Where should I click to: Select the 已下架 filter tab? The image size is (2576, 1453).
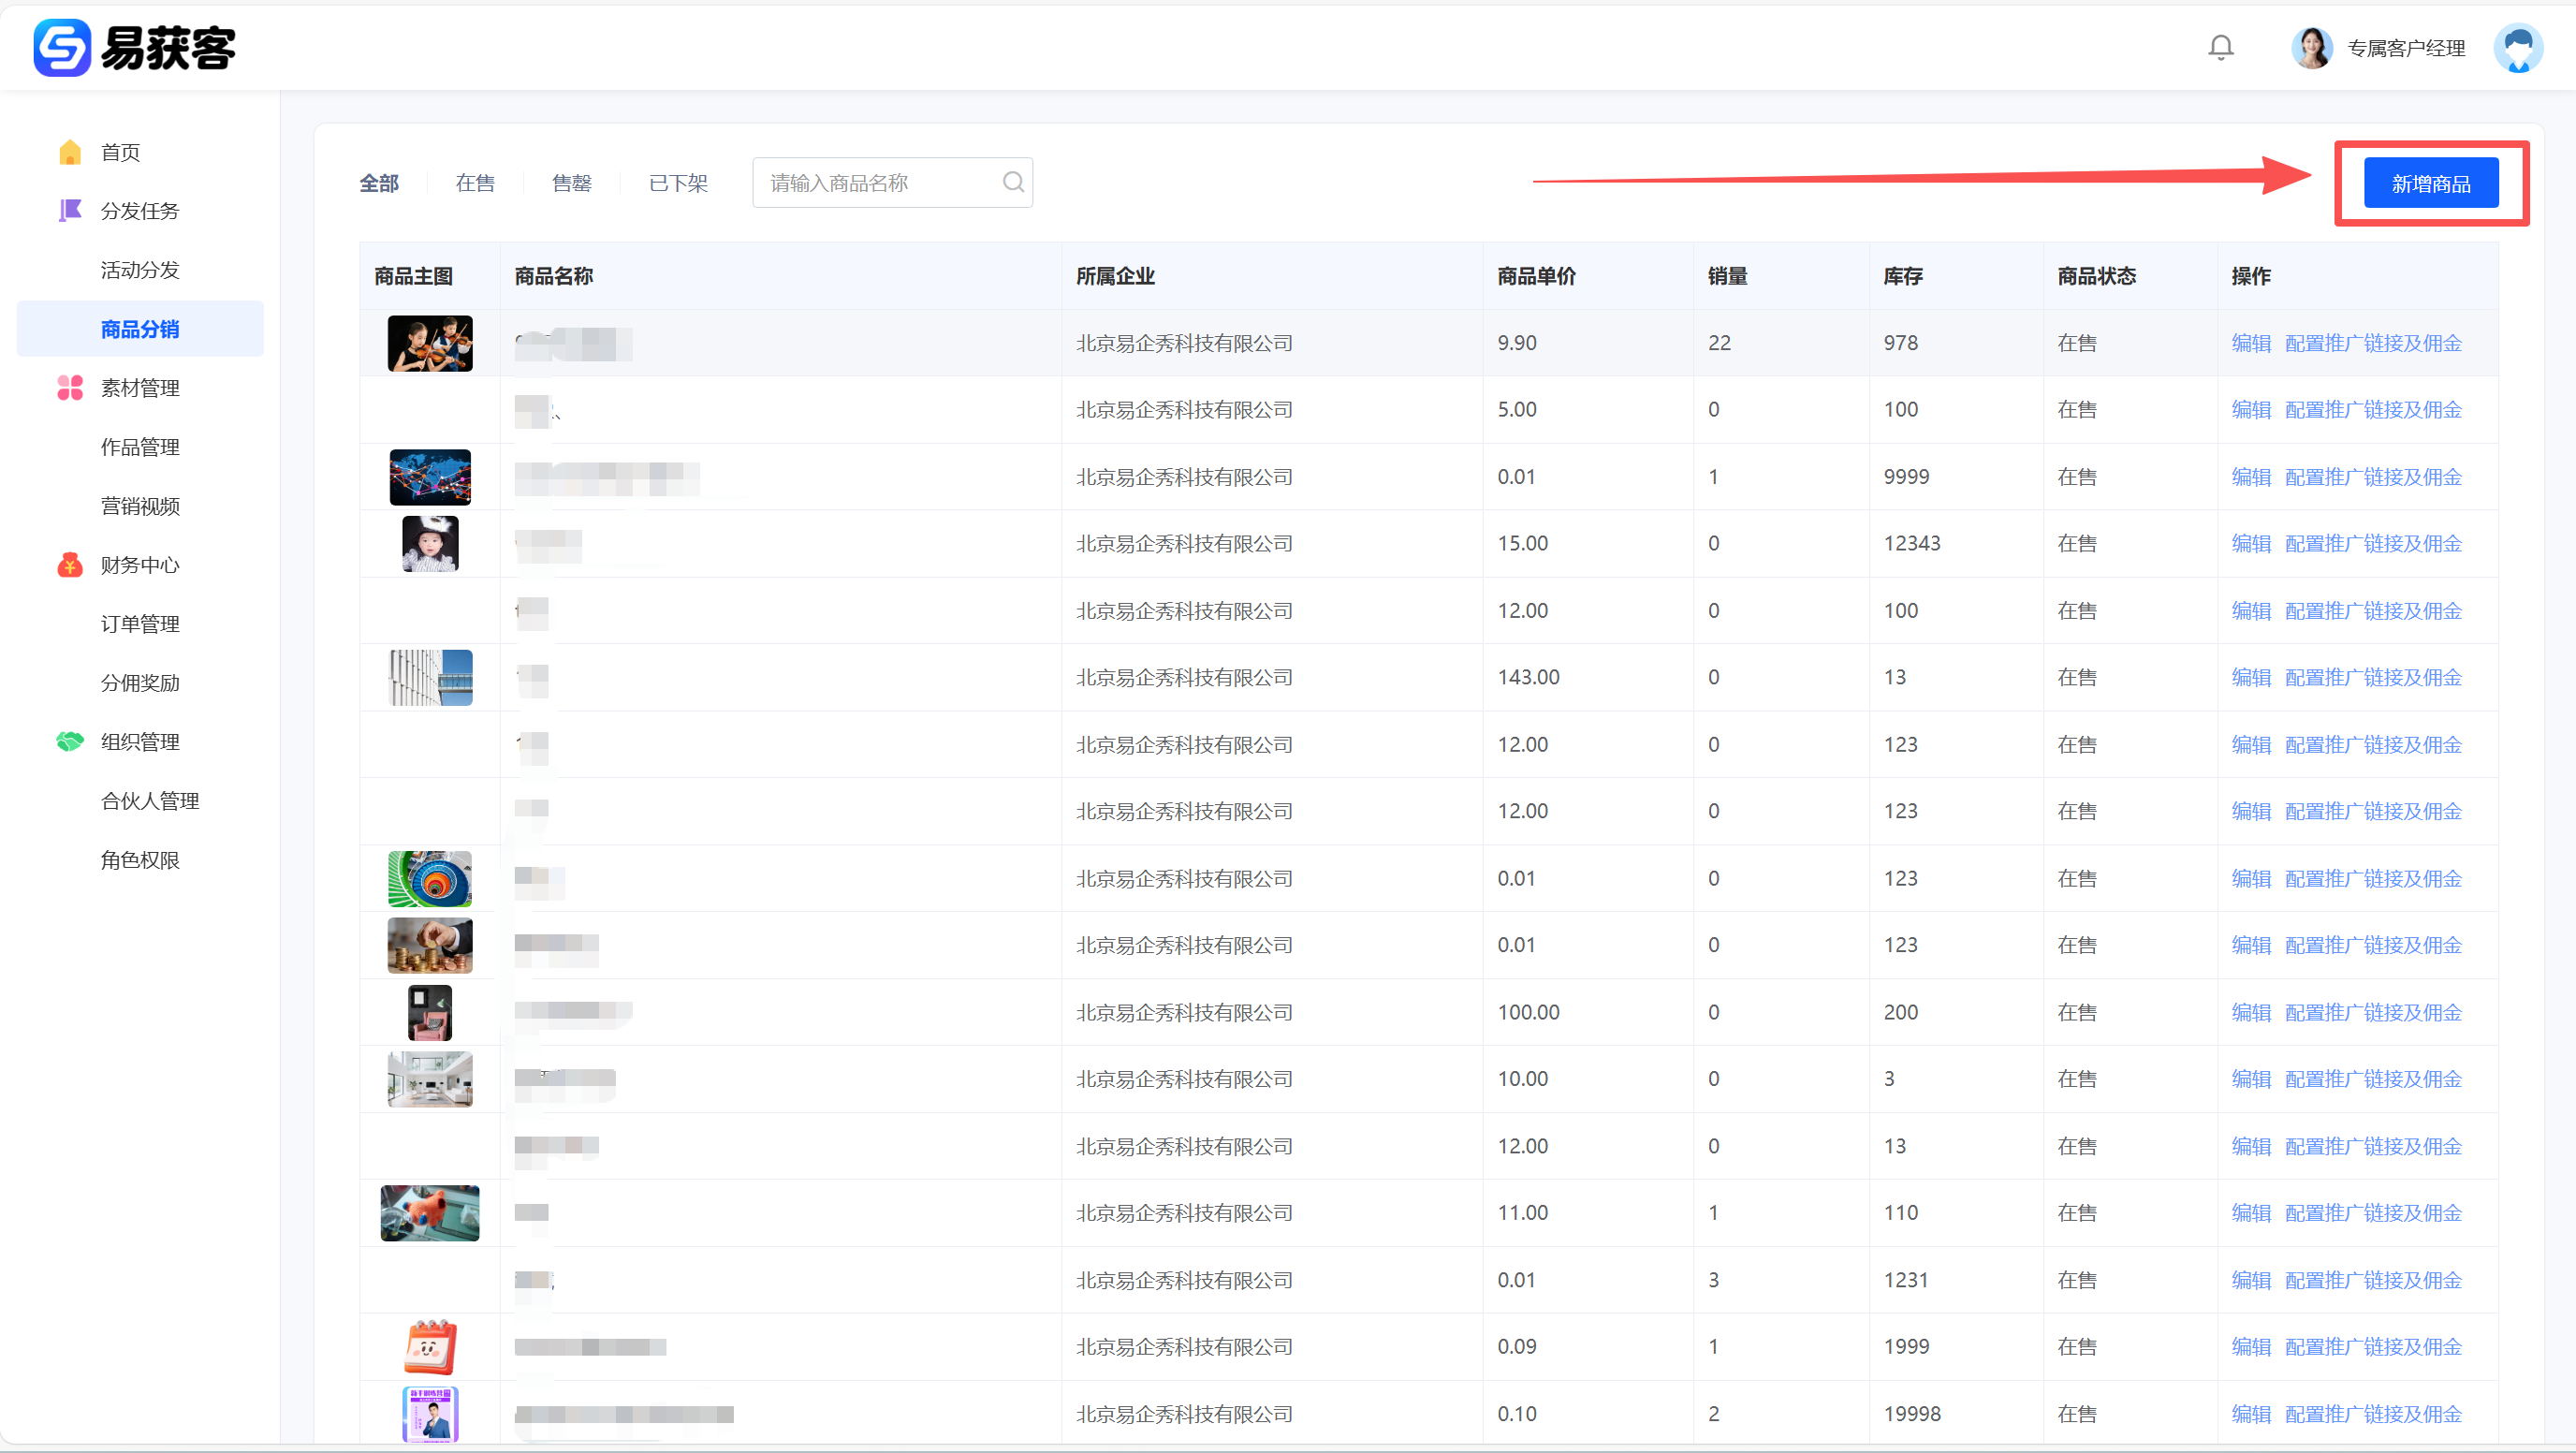click(x=678, y=183)
